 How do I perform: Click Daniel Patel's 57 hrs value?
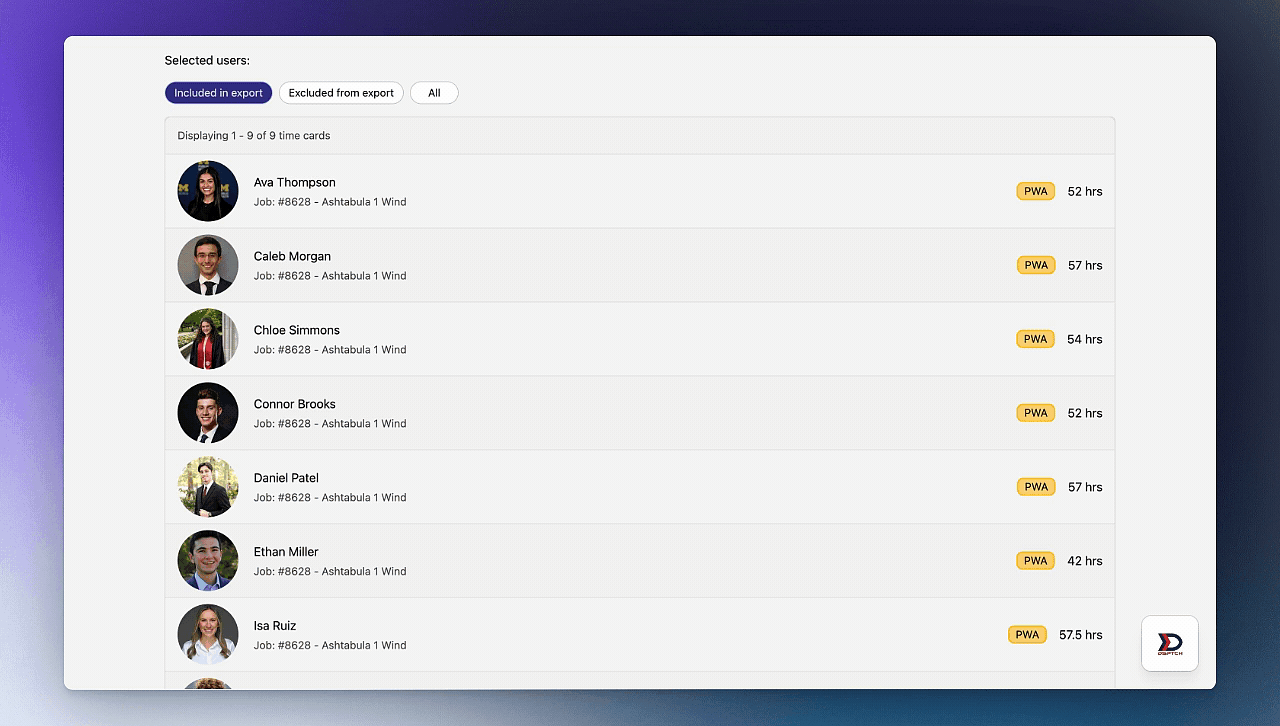point(1085,487)
